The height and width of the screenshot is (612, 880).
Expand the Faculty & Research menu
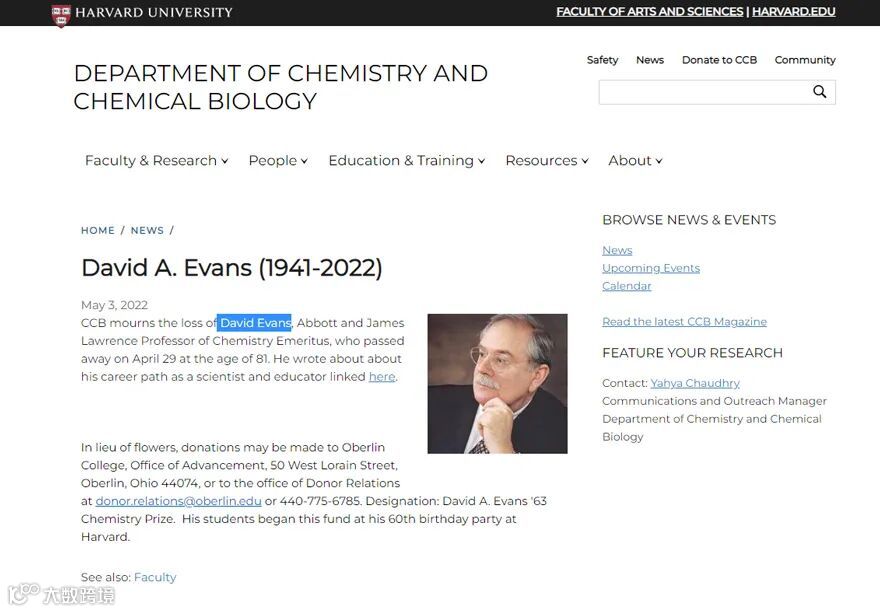(157, 161)
